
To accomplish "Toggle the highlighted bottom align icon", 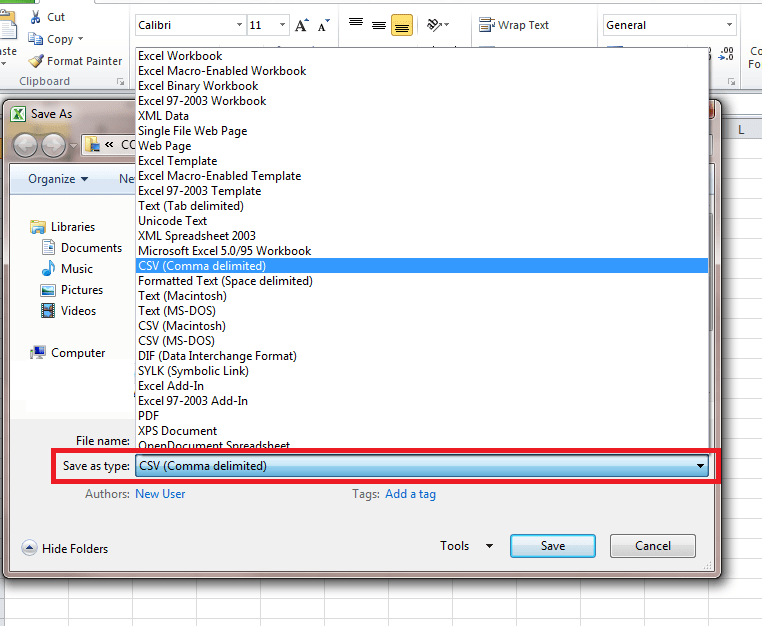I will (x=402, y=25).
